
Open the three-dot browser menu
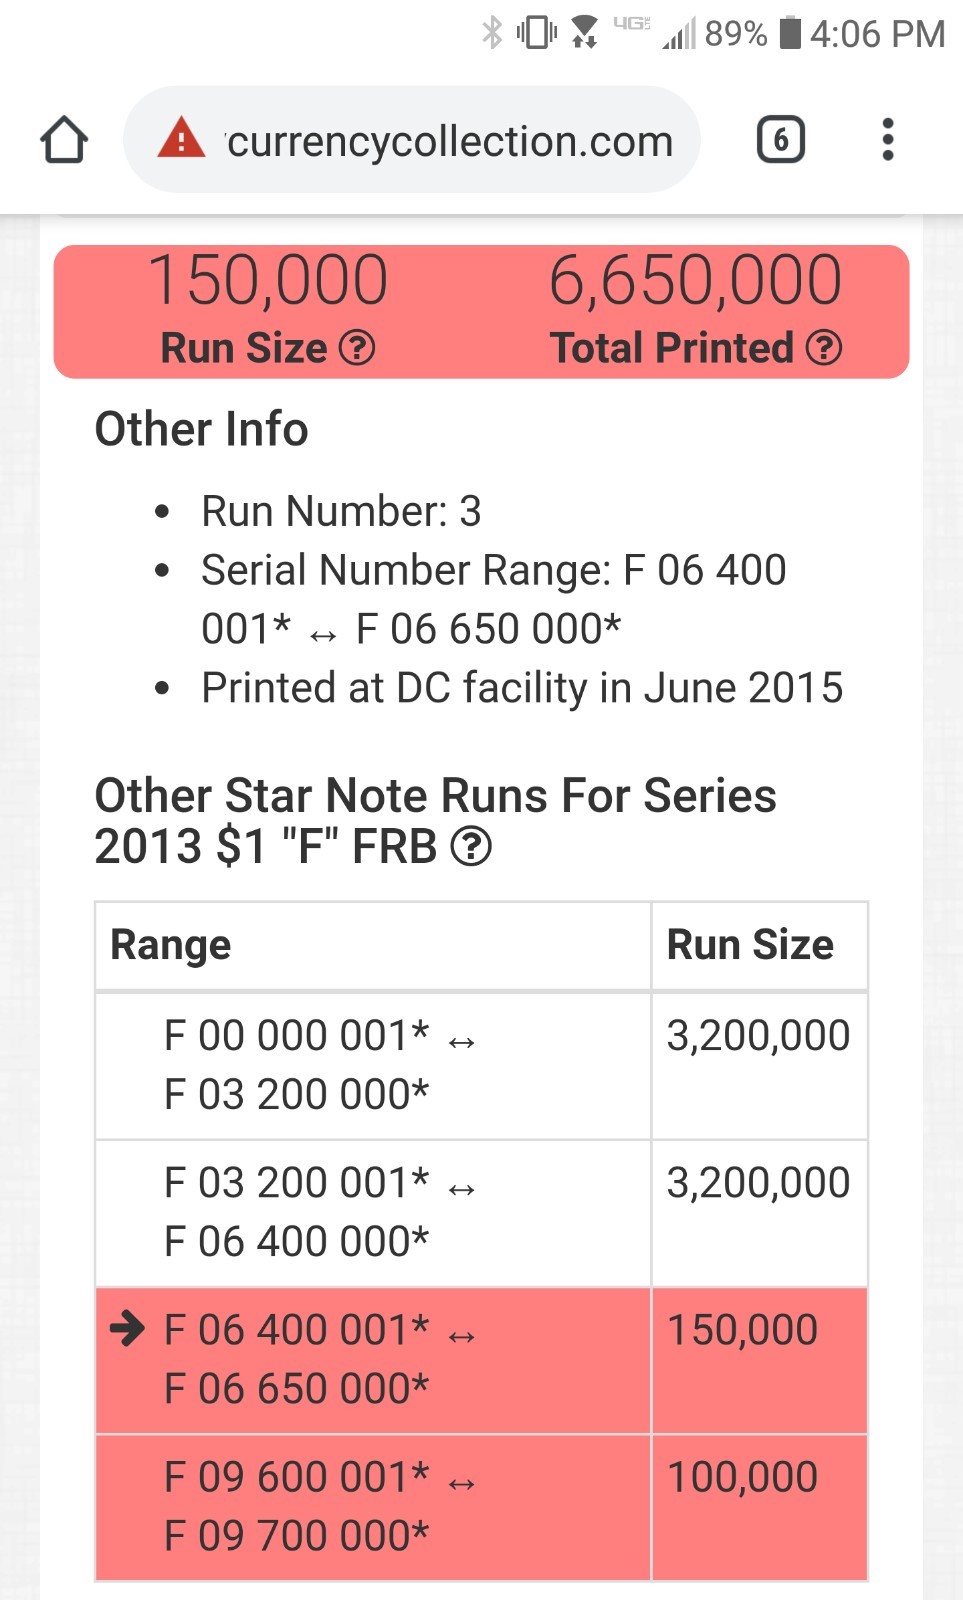click(x=887, y=139)
